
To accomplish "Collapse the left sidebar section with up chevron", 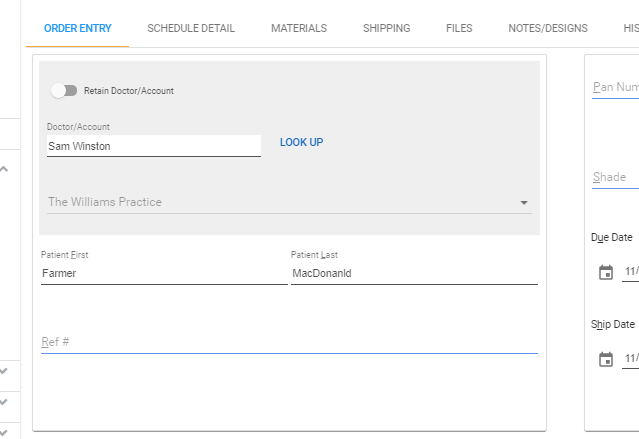I will (x=4, y=169).
